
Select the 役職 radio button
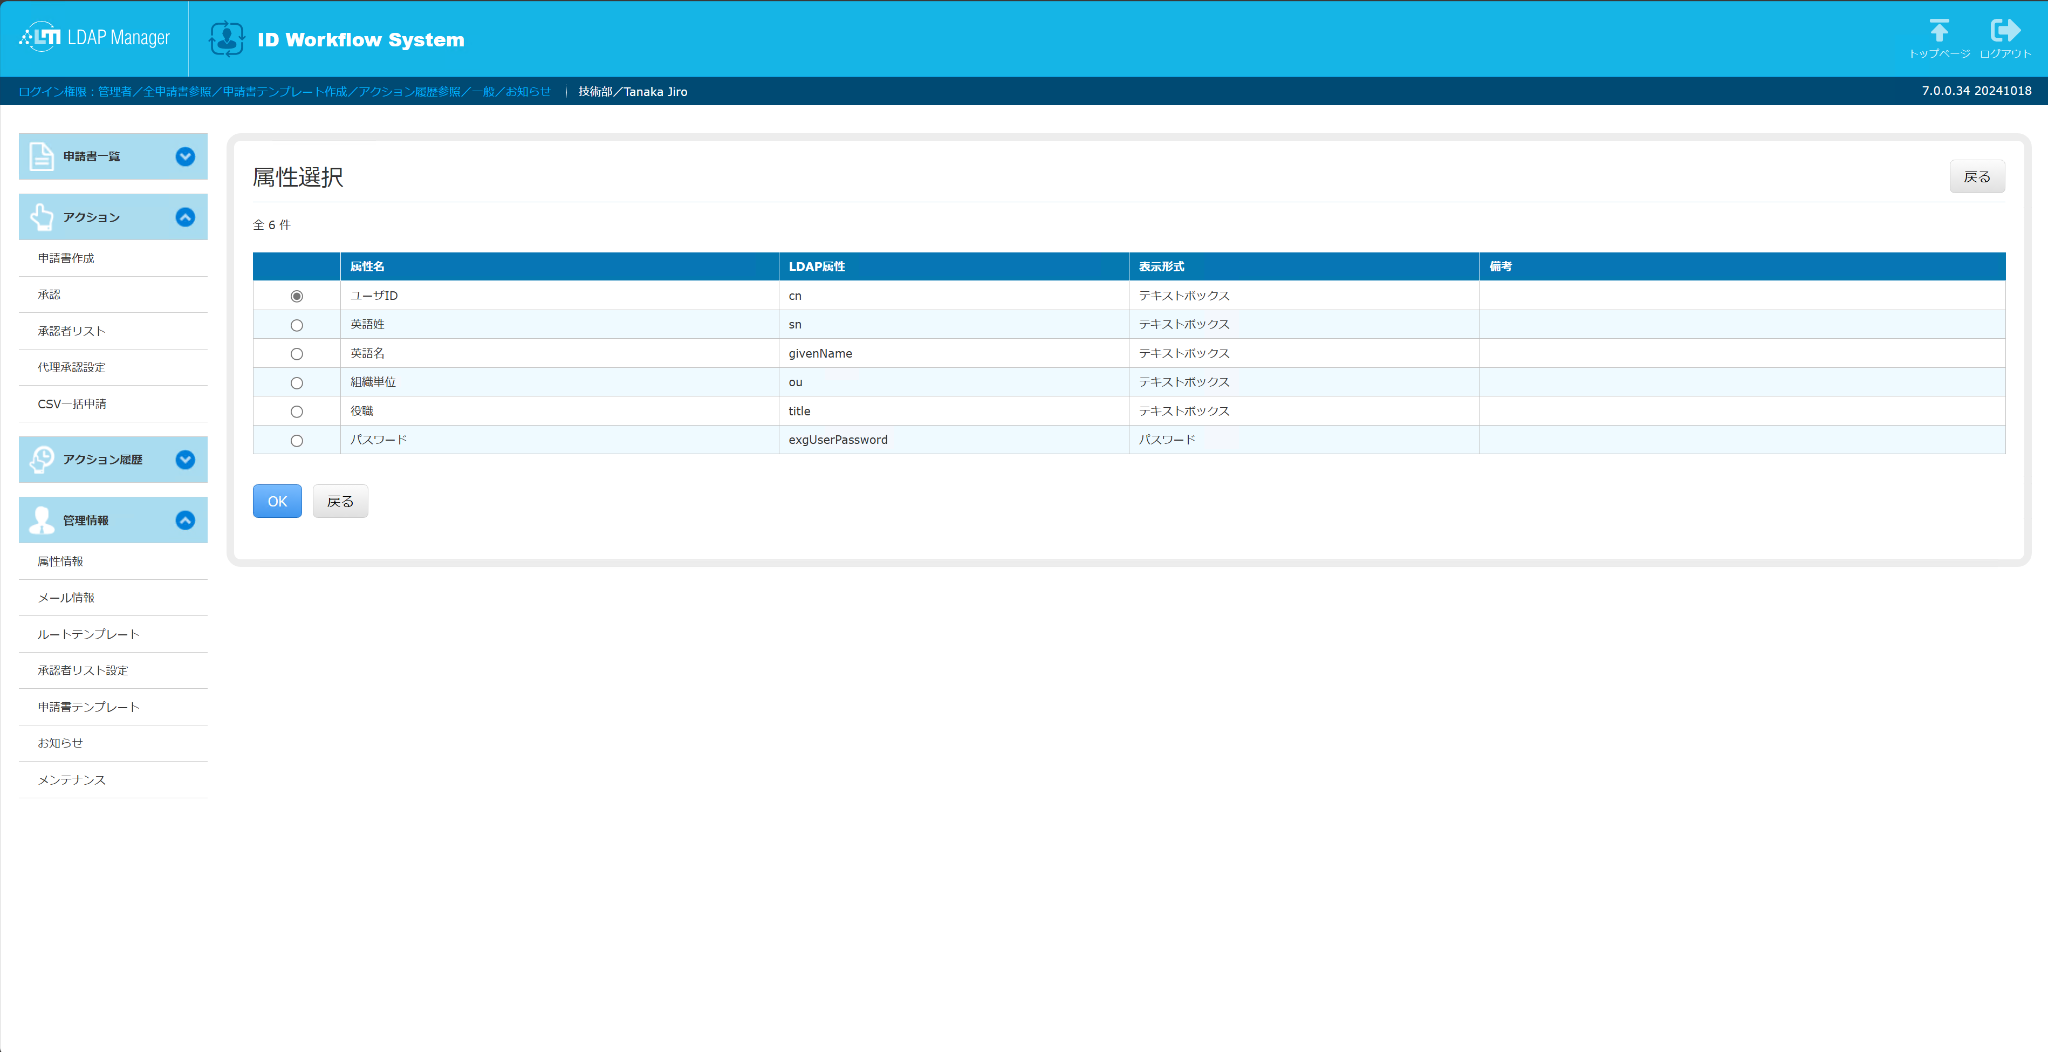[x=296, y=412]
